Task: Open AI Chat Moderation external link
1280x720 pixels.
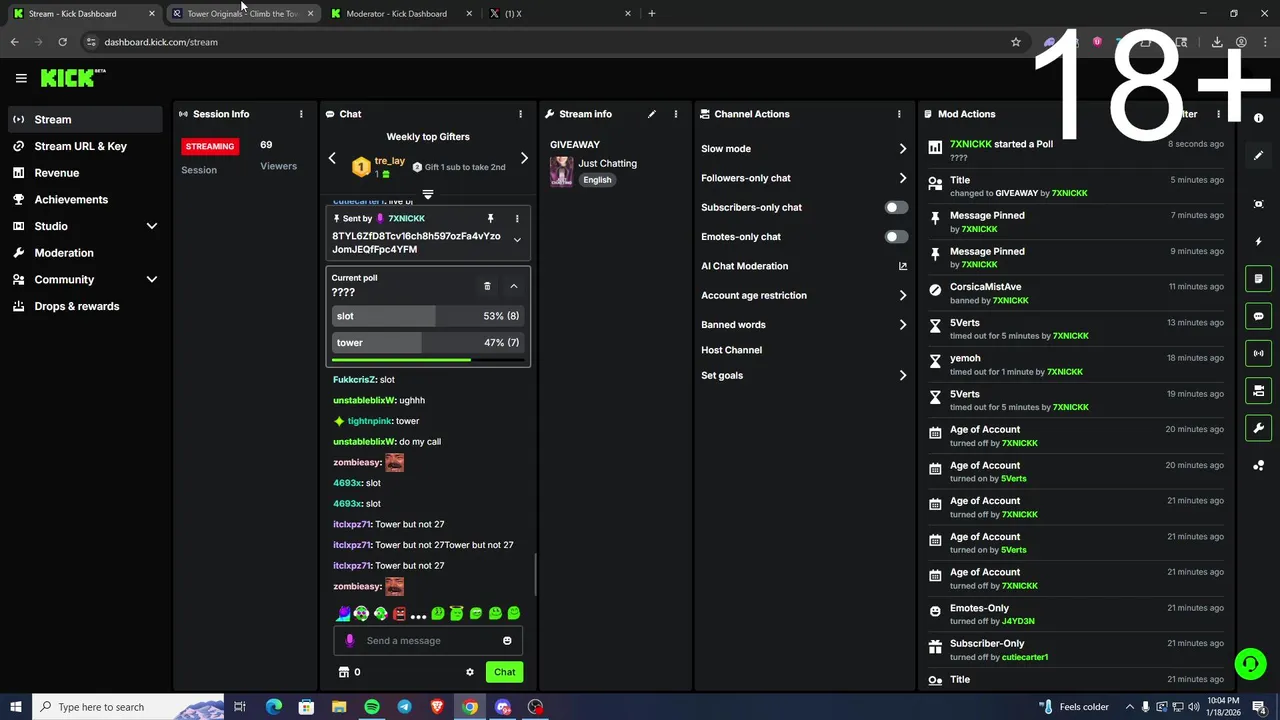Action: 903,266
